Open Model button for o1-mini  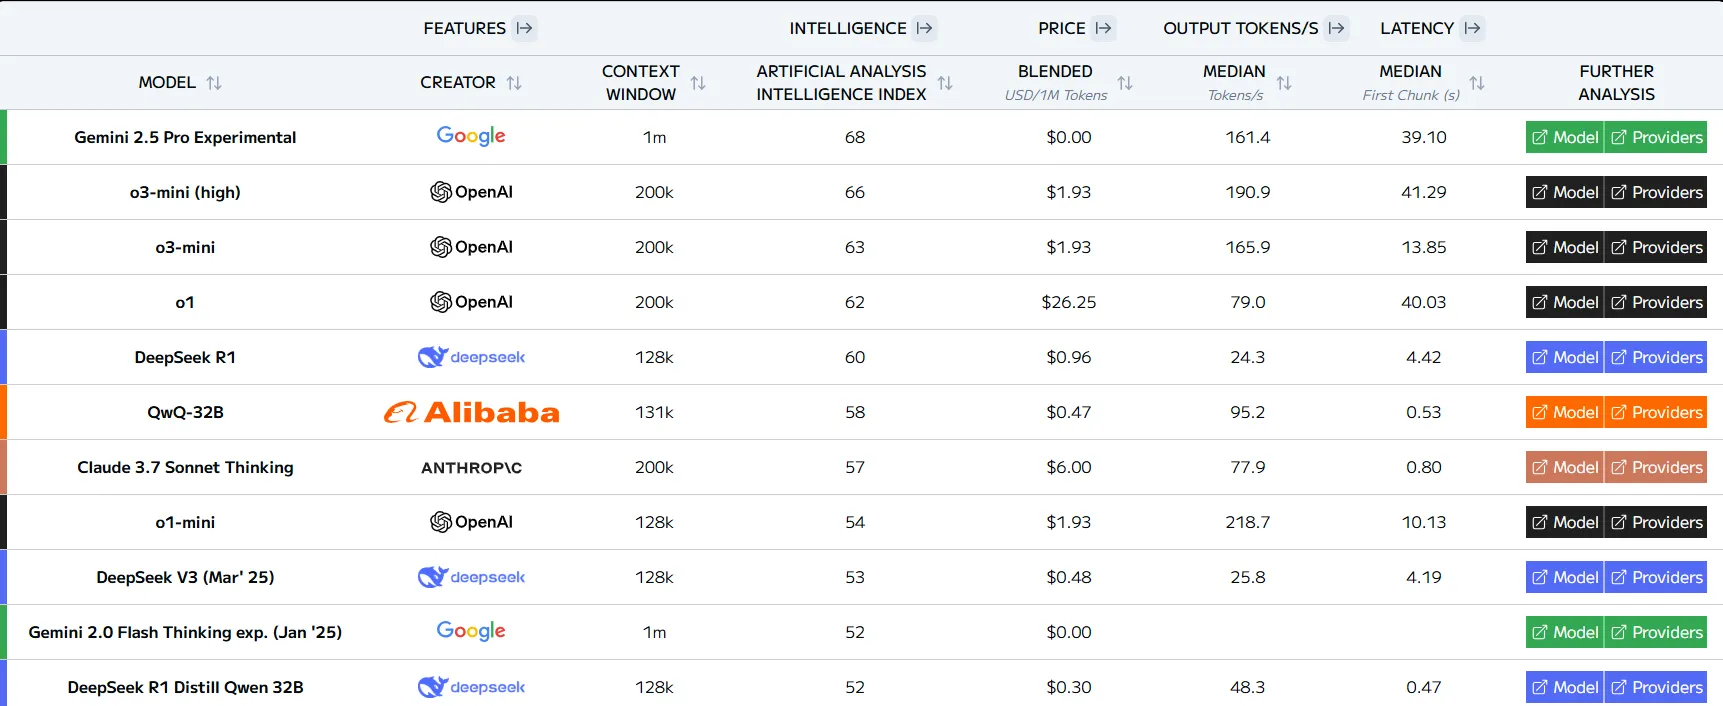(x=1565, y=522)
